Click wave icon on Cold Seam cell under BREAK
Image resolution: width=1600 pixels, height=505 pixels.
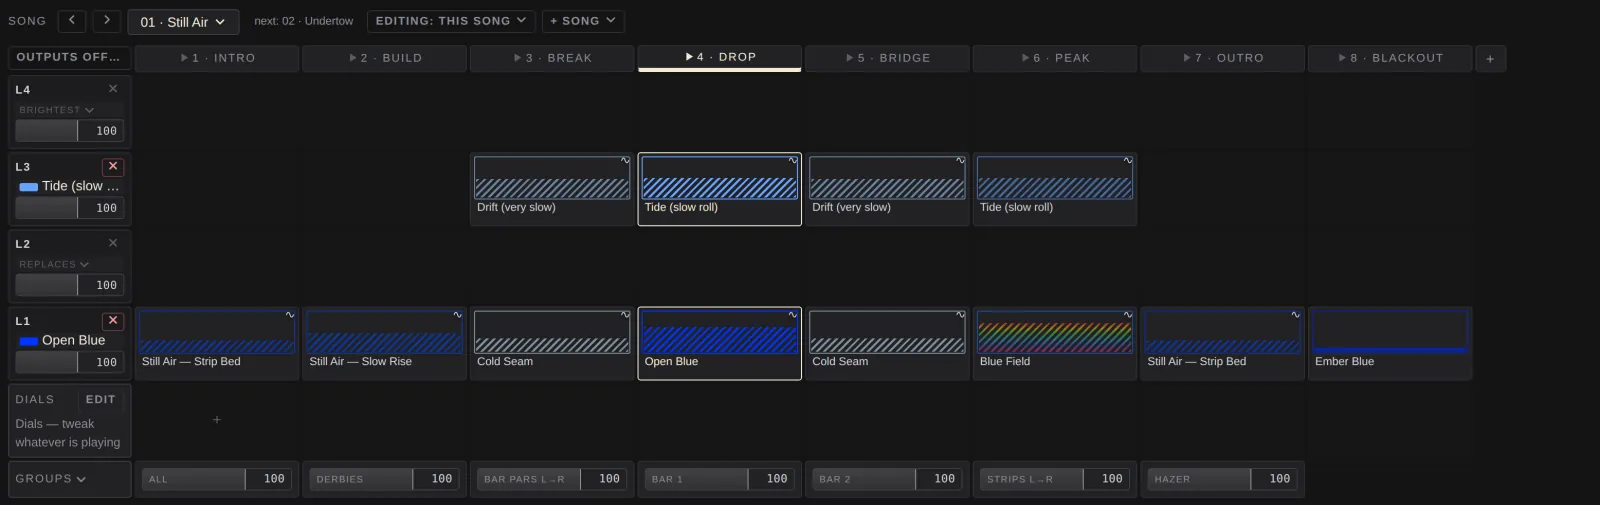(x=625, y=314)
